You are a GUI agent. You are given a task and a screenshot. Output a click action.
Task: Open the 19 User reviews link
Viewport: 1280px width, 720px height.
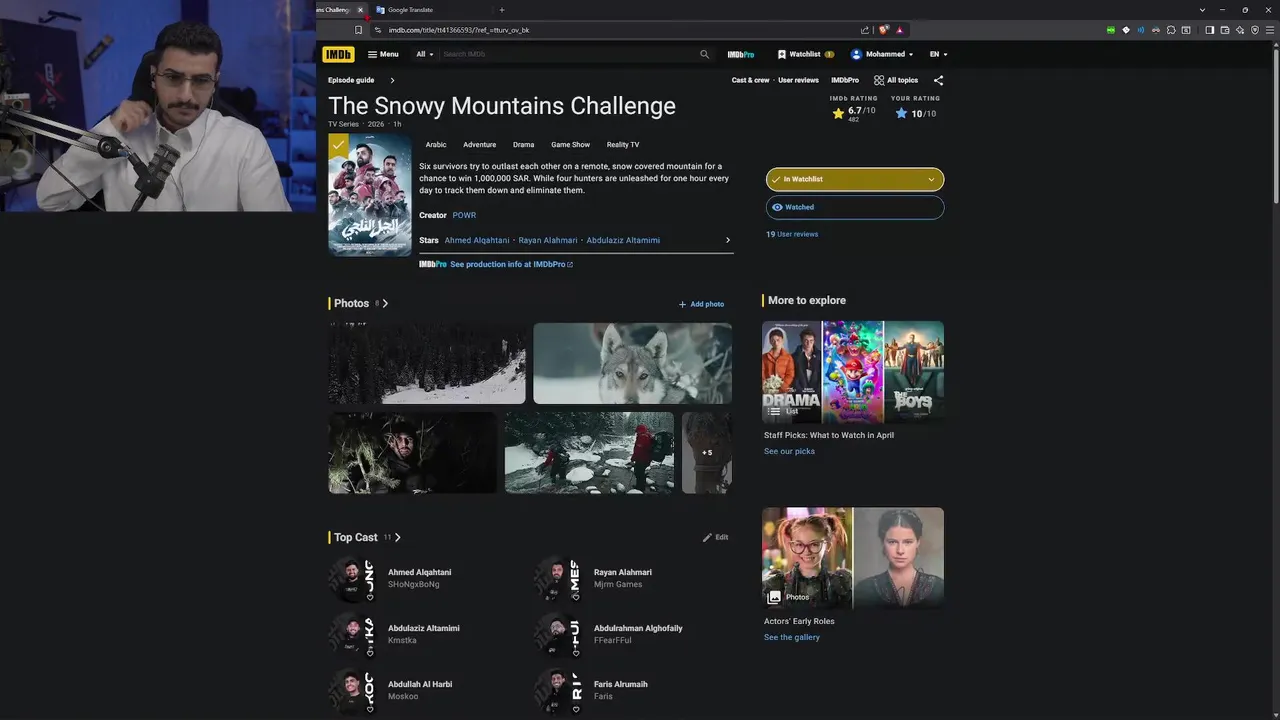(x=792, y=234)
